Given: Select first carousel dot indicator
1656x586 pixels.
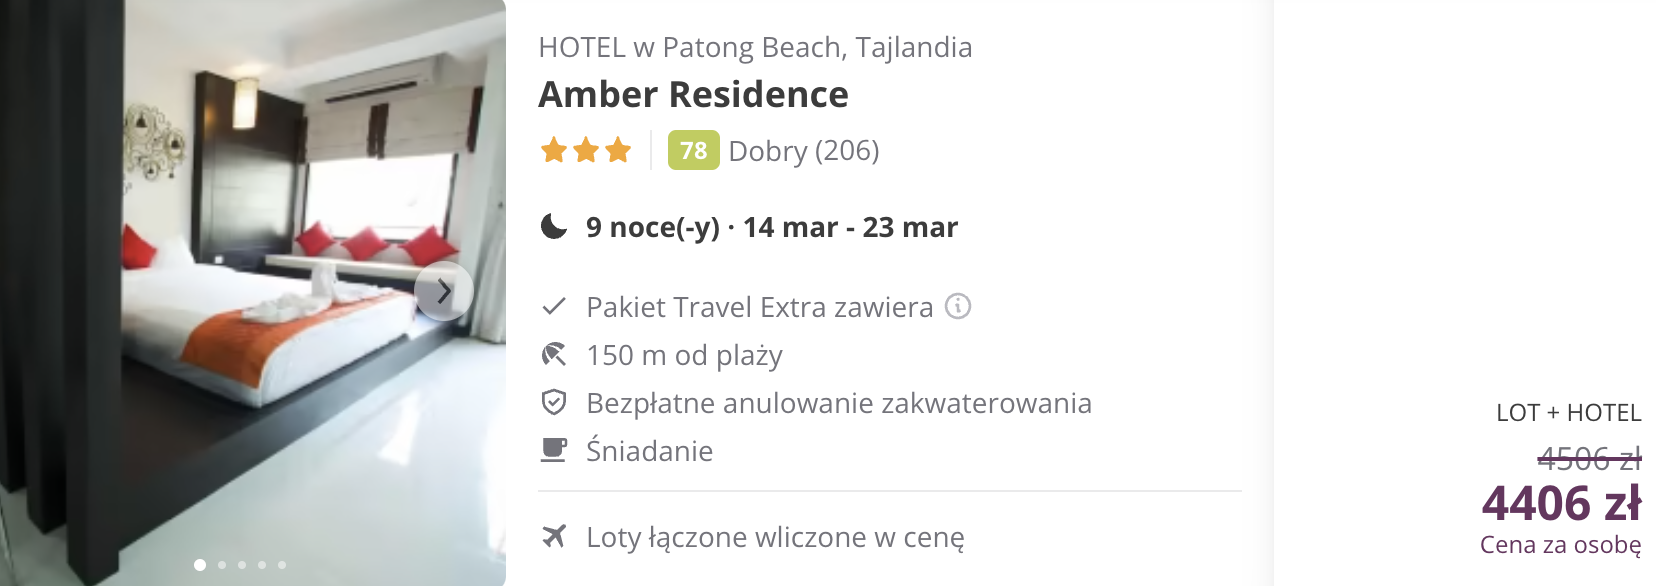Looking at the screenshot, I should 200,565.
